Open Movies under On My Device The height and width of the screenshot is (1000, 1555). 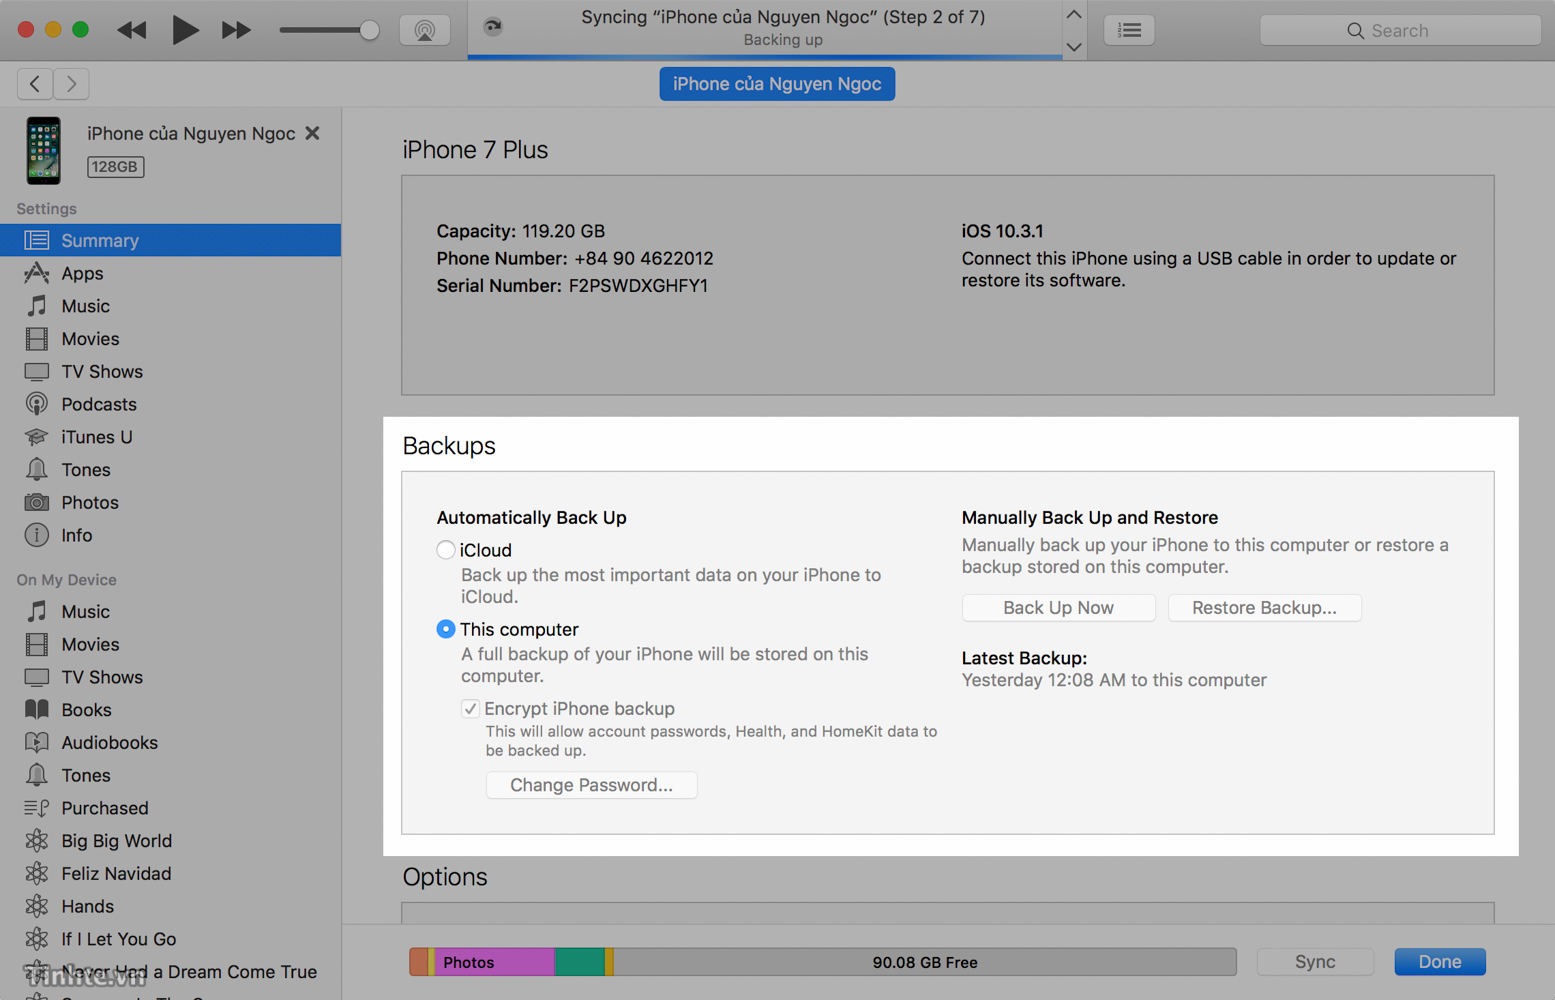pos(170,644)
